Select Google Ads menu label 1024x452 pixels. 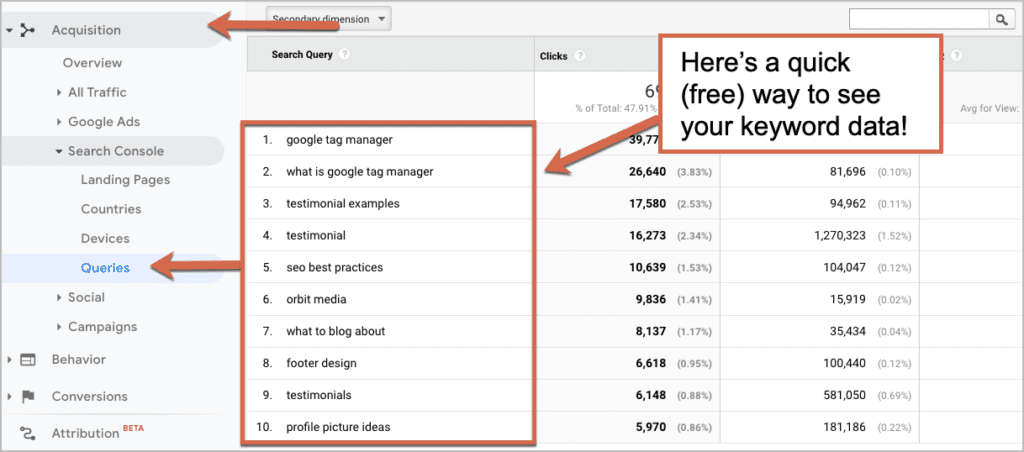point(104,122)
